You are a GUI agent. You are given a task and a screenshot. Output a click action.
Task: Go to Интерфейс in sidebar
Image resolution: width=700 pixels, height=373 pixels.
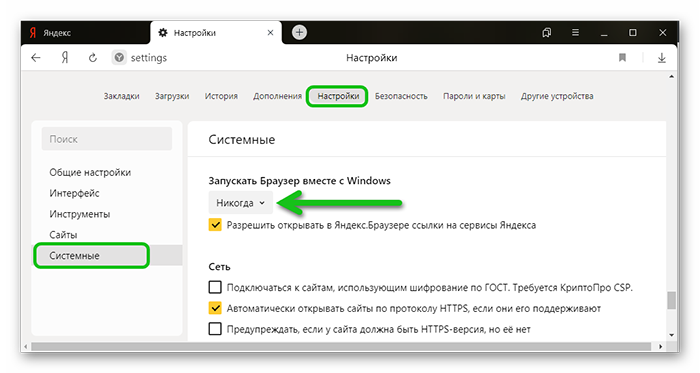[74, 193]
